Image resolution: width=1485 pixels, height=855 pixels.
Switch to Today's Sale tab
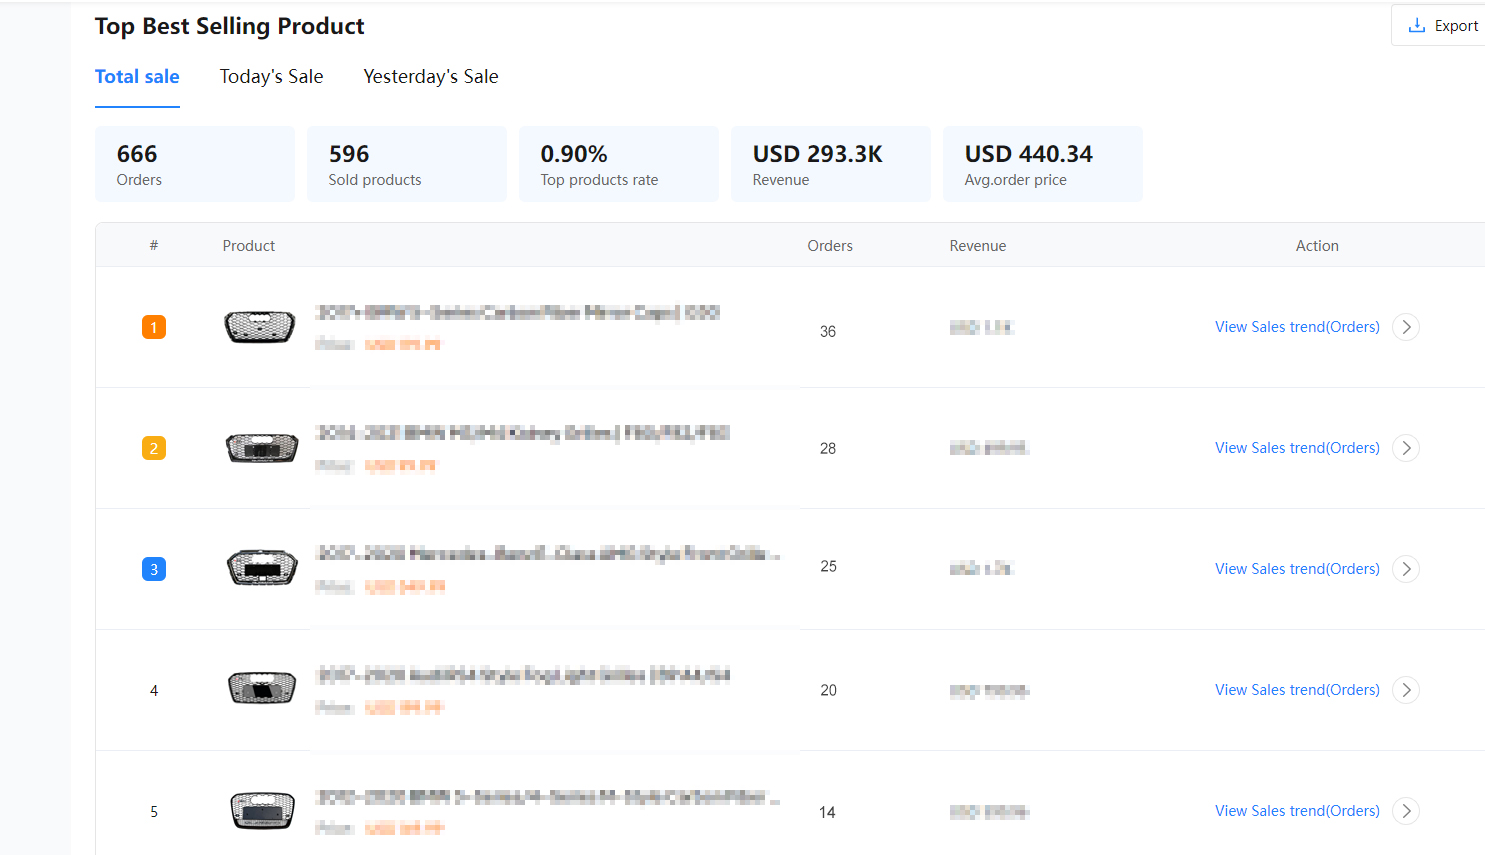point(271,77)
